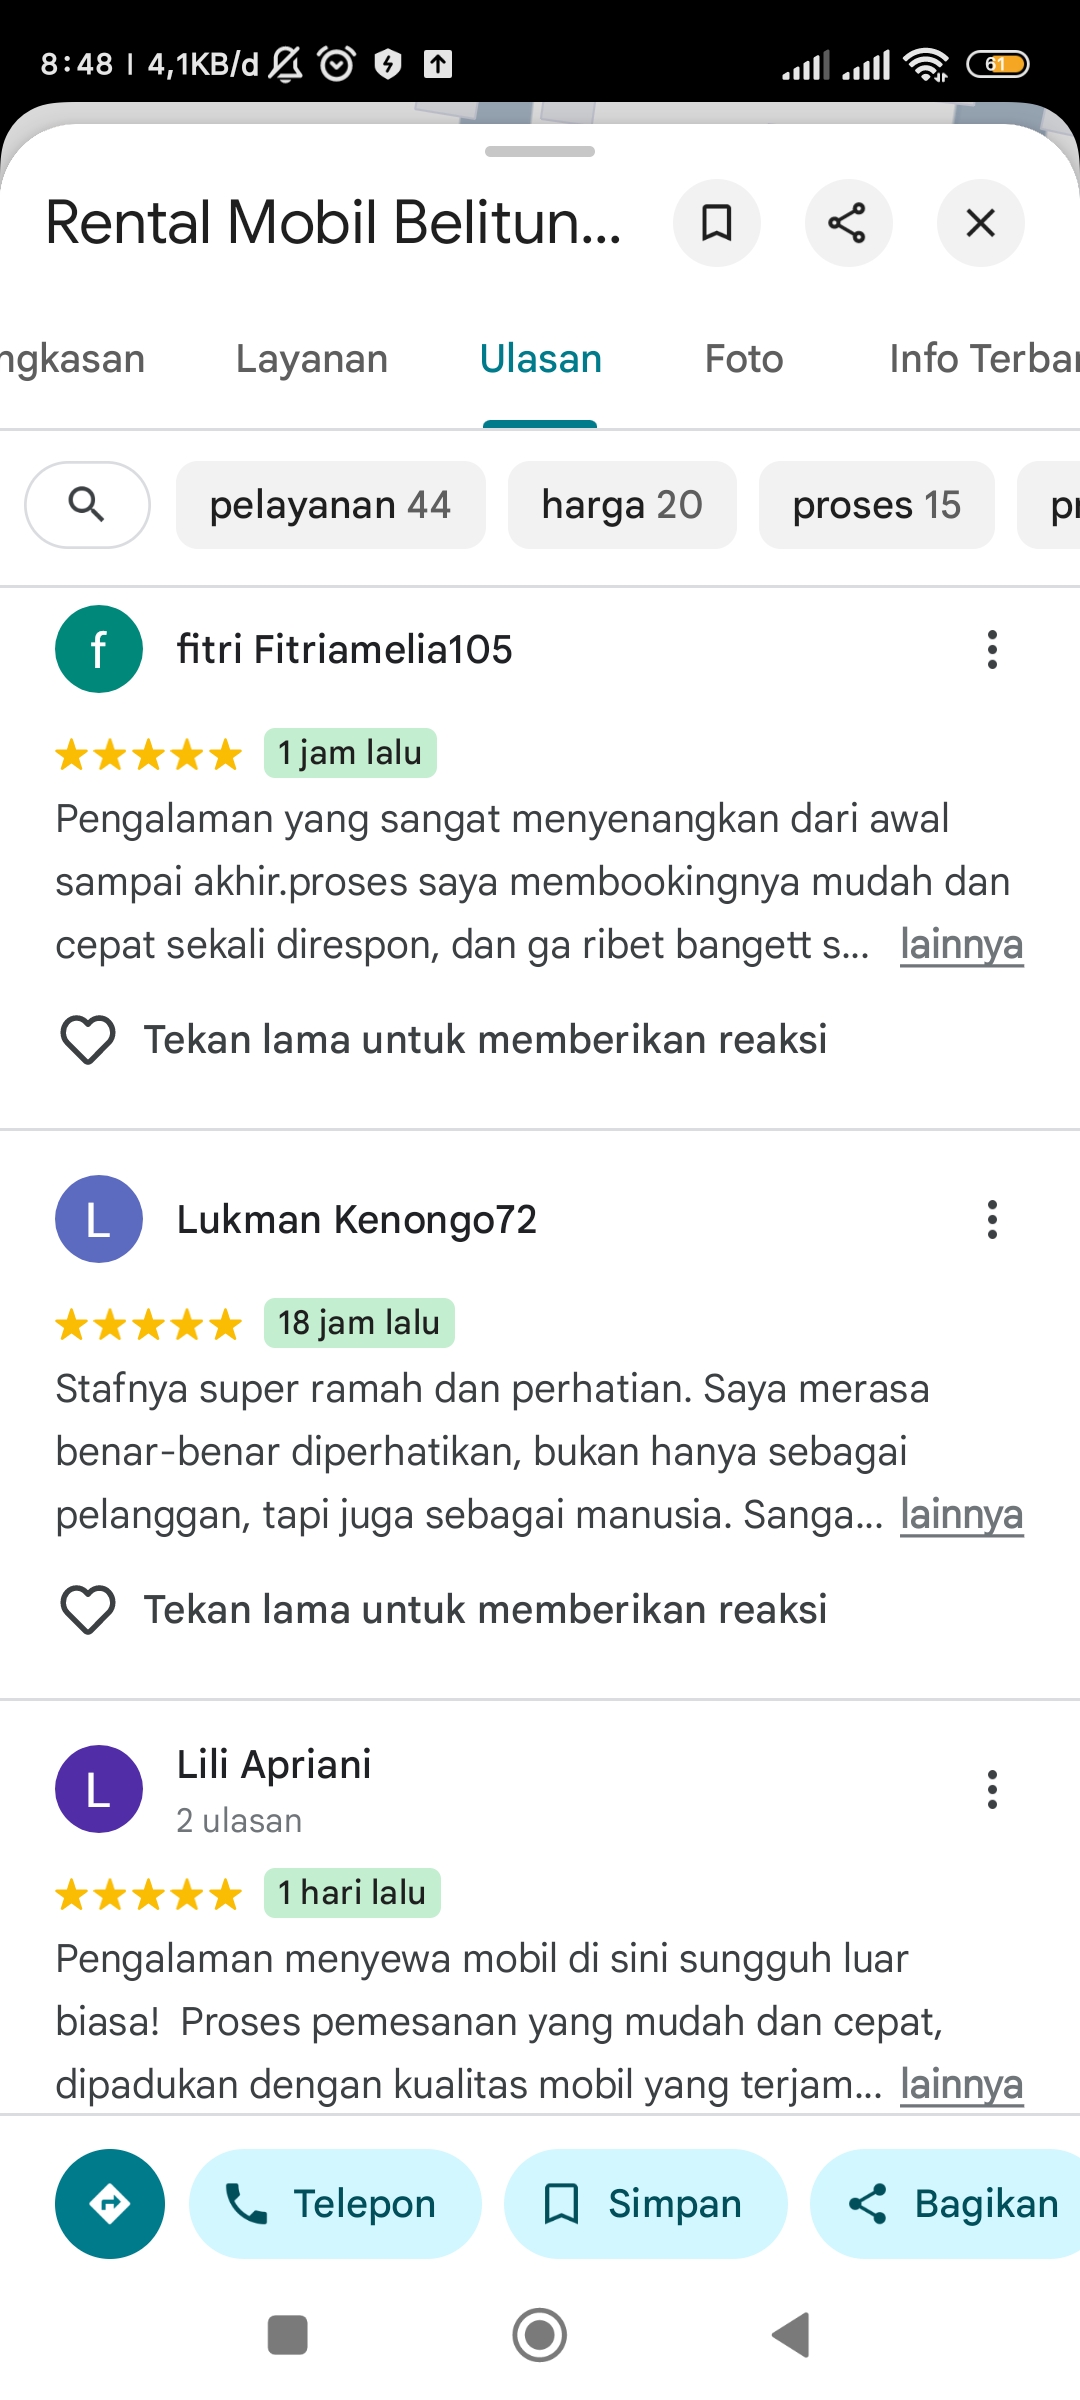
Task: Close the Rental Mobil Belitung panel
Action: coord(980,223)
